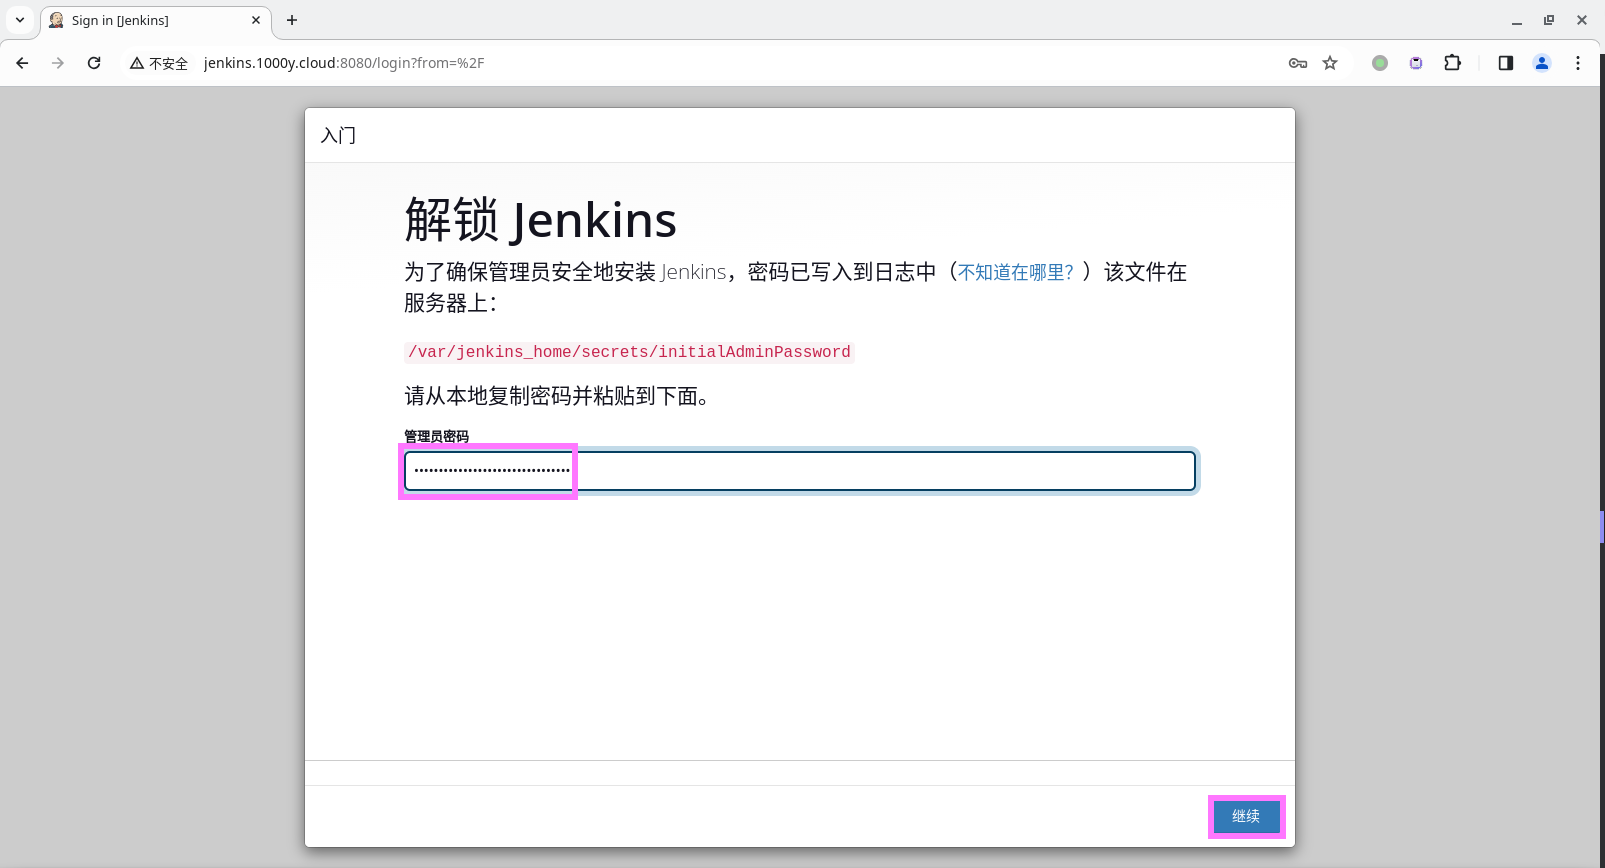
Task: Click the green circle extension icon
Action: pyautogui.click(x=1380, y=63)
